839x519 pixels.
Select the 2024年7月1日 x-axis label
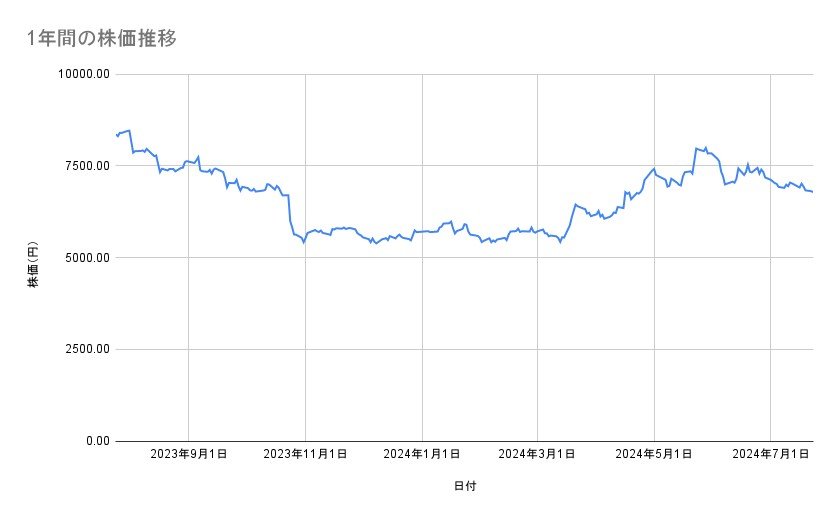click(x=770, y=455)
